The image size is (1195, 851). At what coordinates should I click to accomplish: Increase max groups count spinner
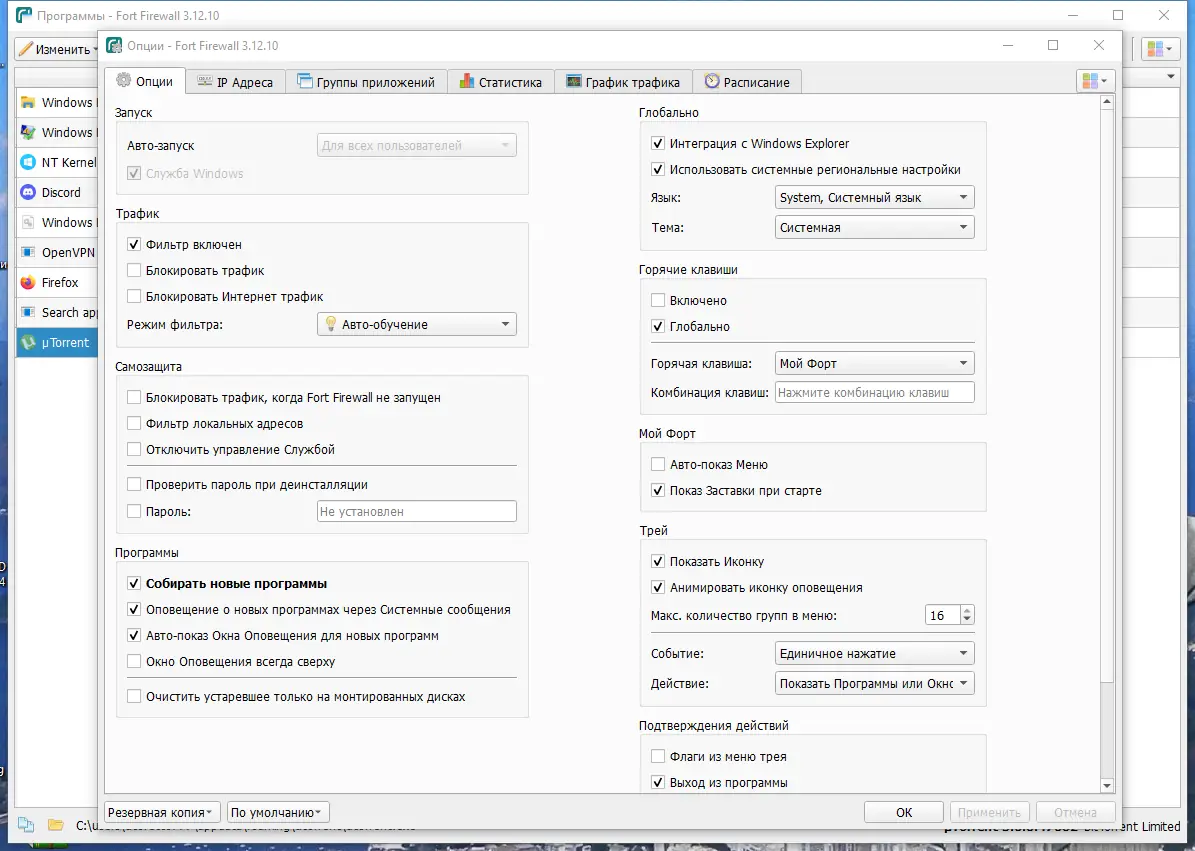click(967, 610)
